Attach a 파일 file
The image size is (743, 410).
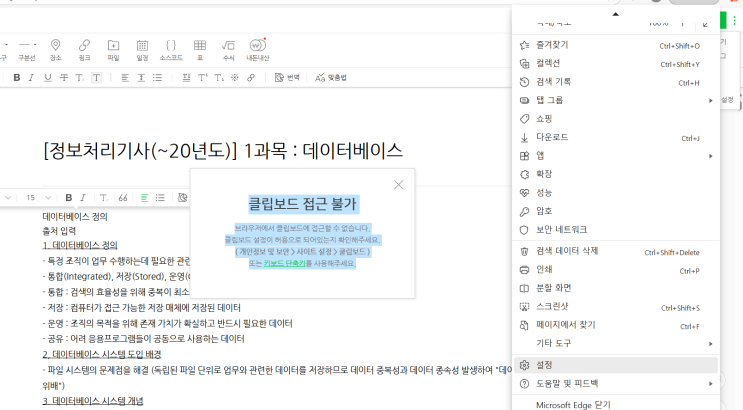click(x=113, y=50)
